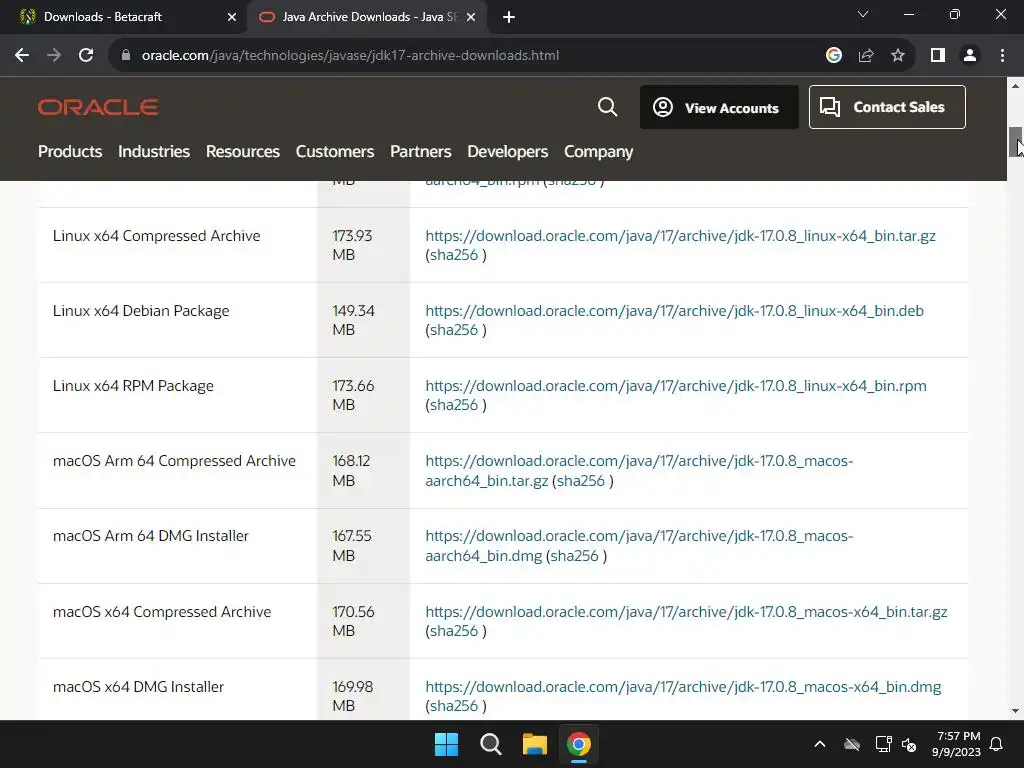Open the Oracle site search
Screen dimensions: 1024x768
[607, 107]
